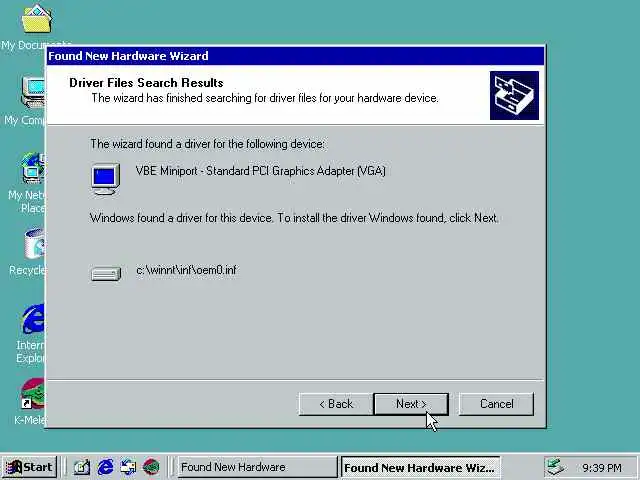Image resolution: width=640 pixels, height=480 pixels.
Task: Click the Show Desktop quick launch icon
Action: [82, 467]
